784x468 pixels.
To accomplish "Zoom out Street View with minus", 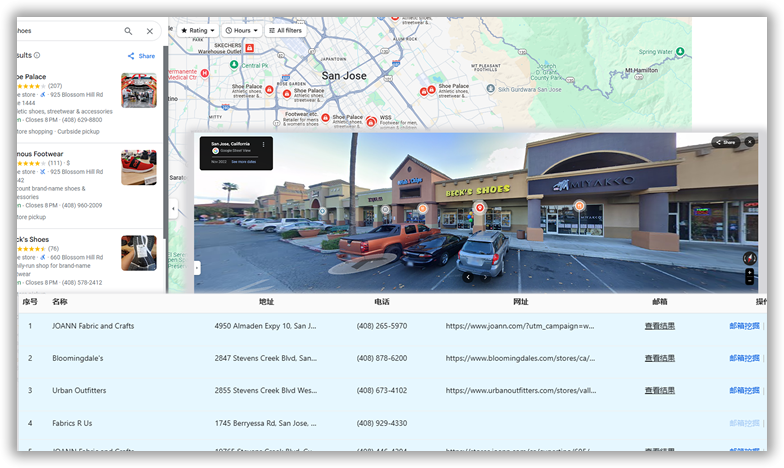I will coord(750,281).
